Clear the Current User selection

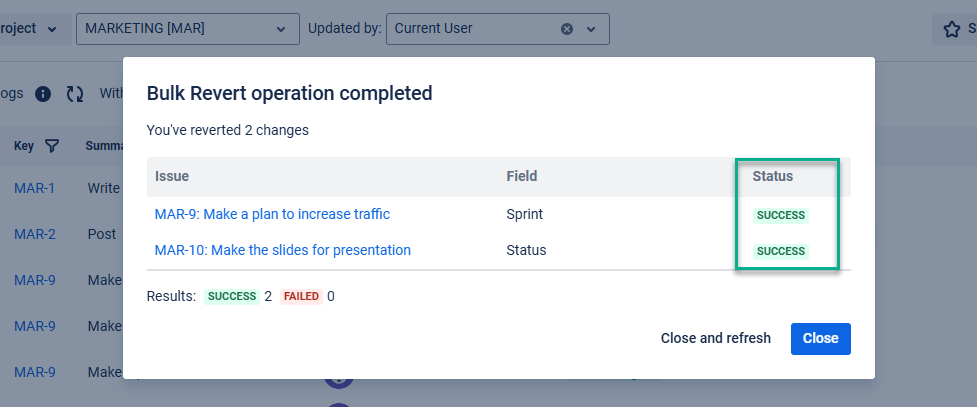click(567, 29)
